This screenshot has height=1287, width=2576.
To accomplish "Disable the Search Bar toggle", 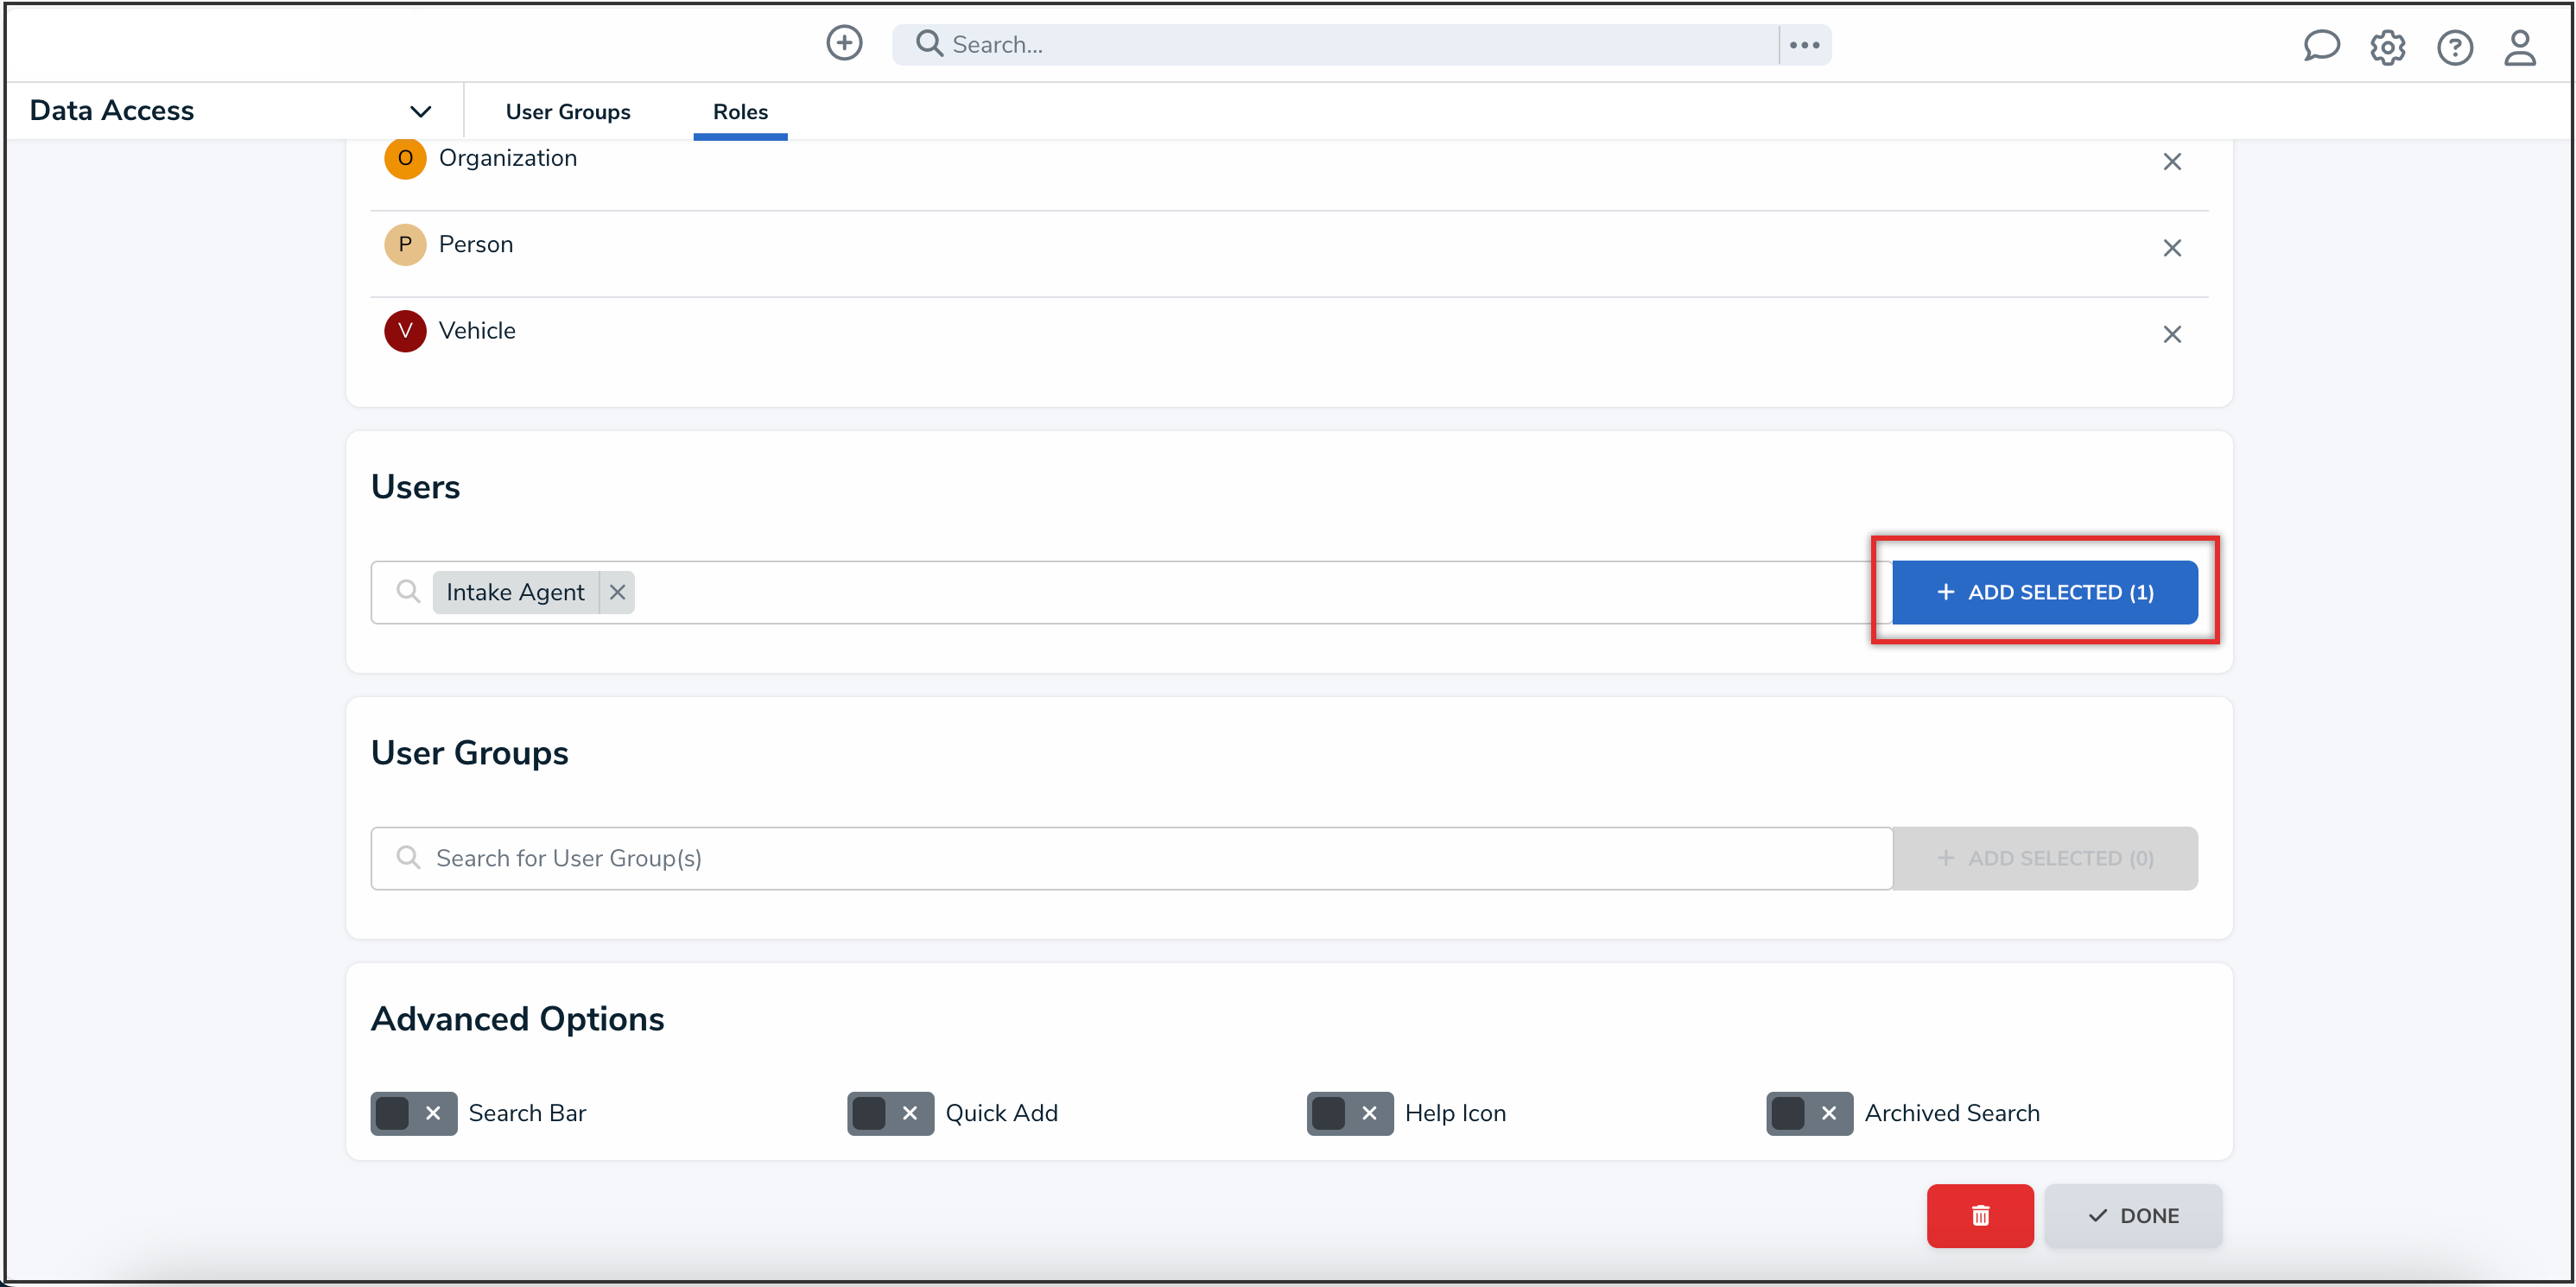I will click(413, 1113).
